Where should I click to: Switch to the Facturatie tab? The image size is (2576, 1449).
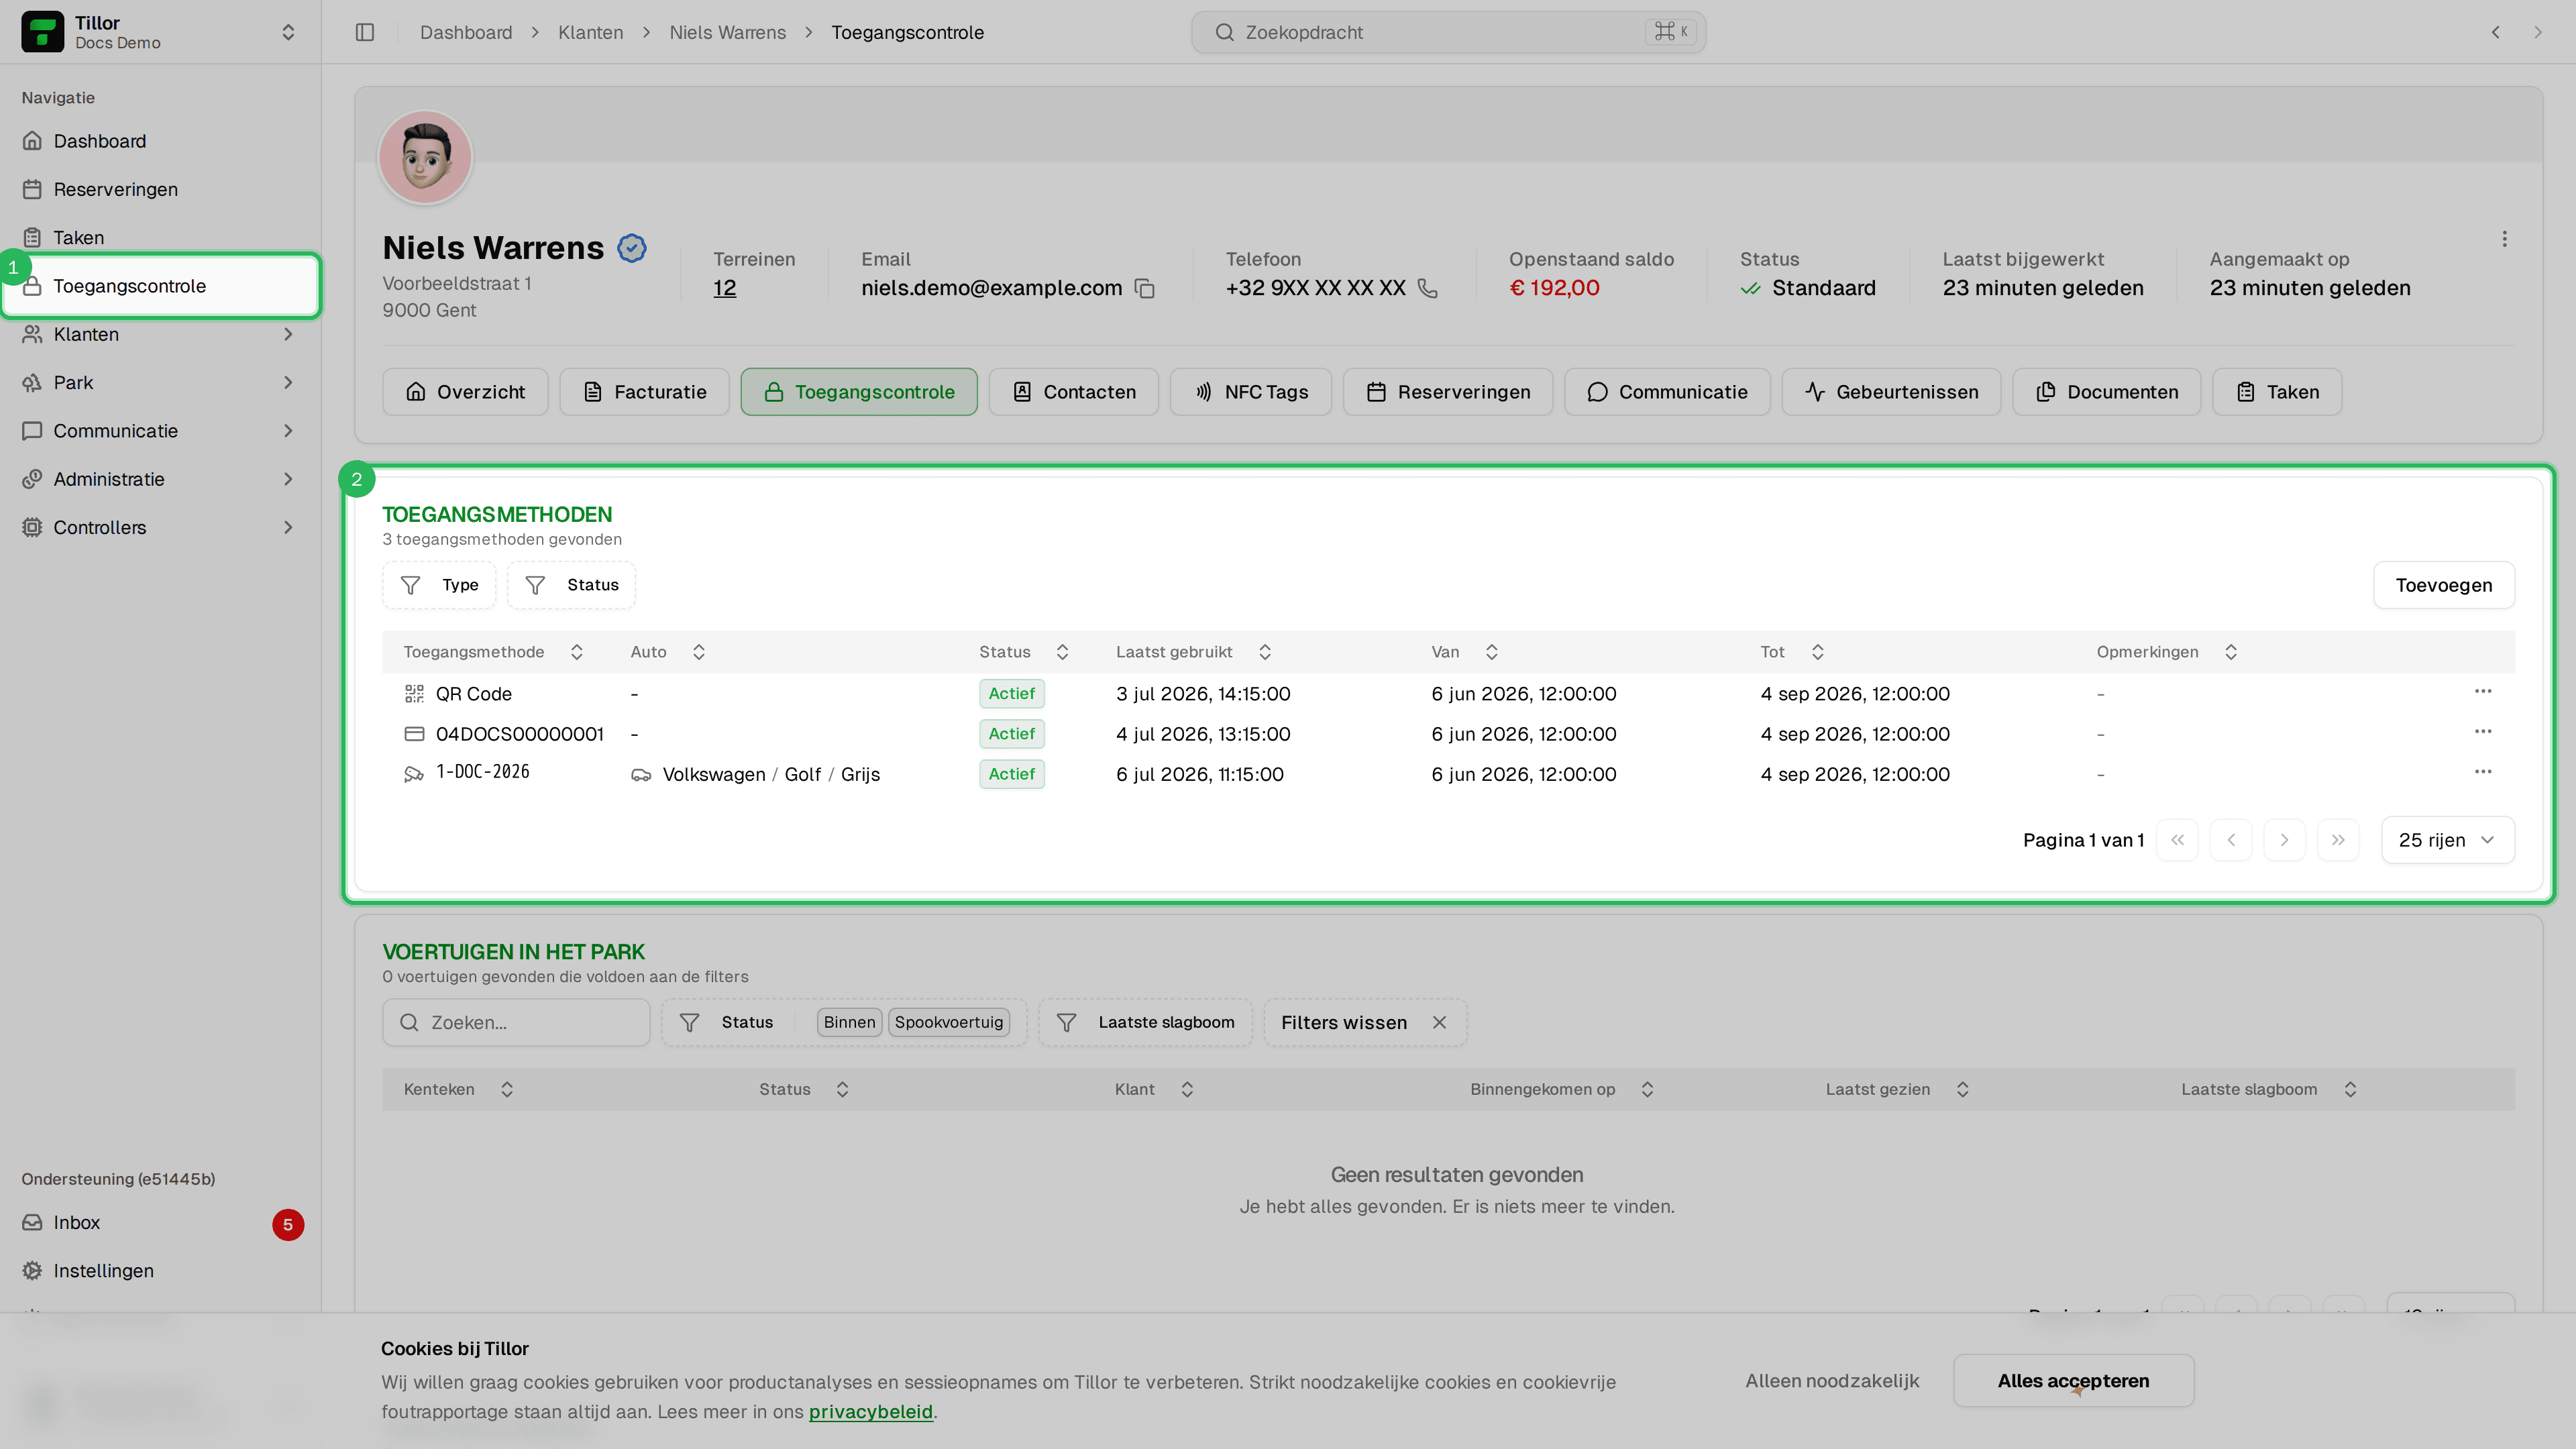[644, 392]
